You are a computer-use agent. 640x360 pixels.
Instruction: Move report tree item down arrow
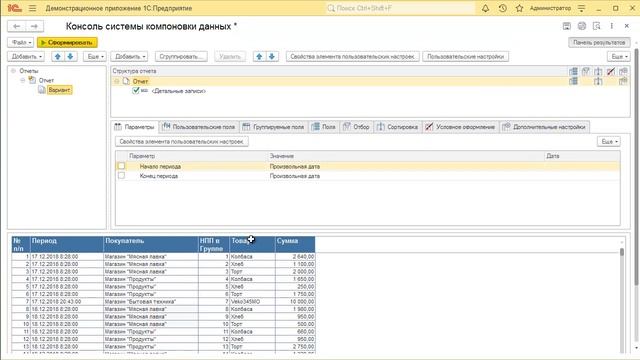[x=70, y=57]
